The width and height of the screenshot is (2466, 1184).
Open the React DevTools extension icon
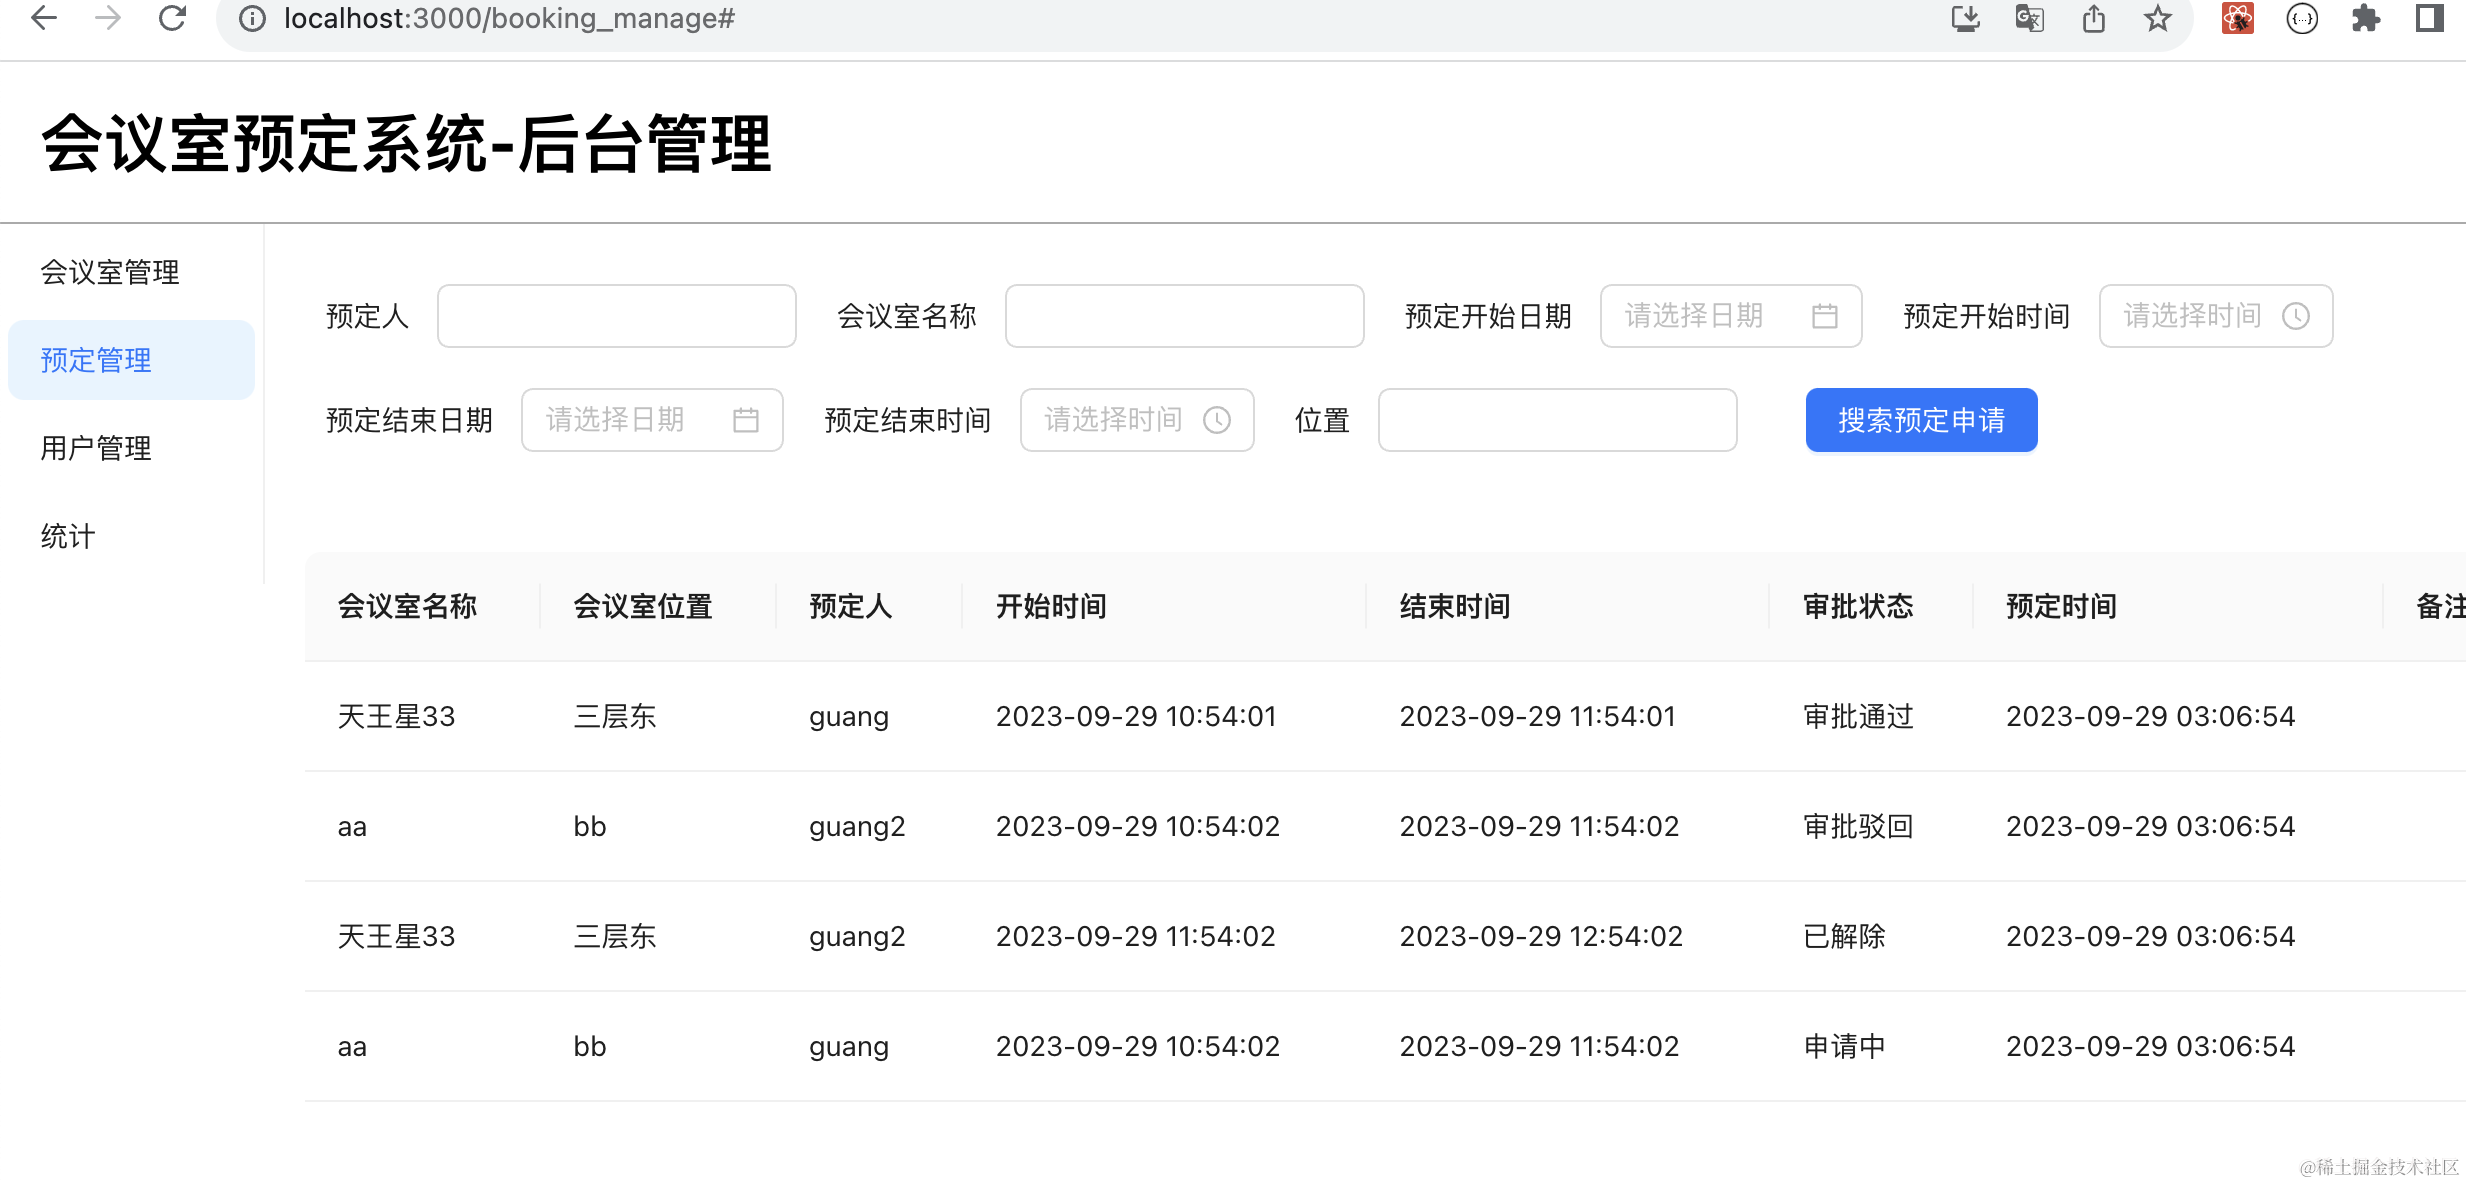pos(2237,18)
